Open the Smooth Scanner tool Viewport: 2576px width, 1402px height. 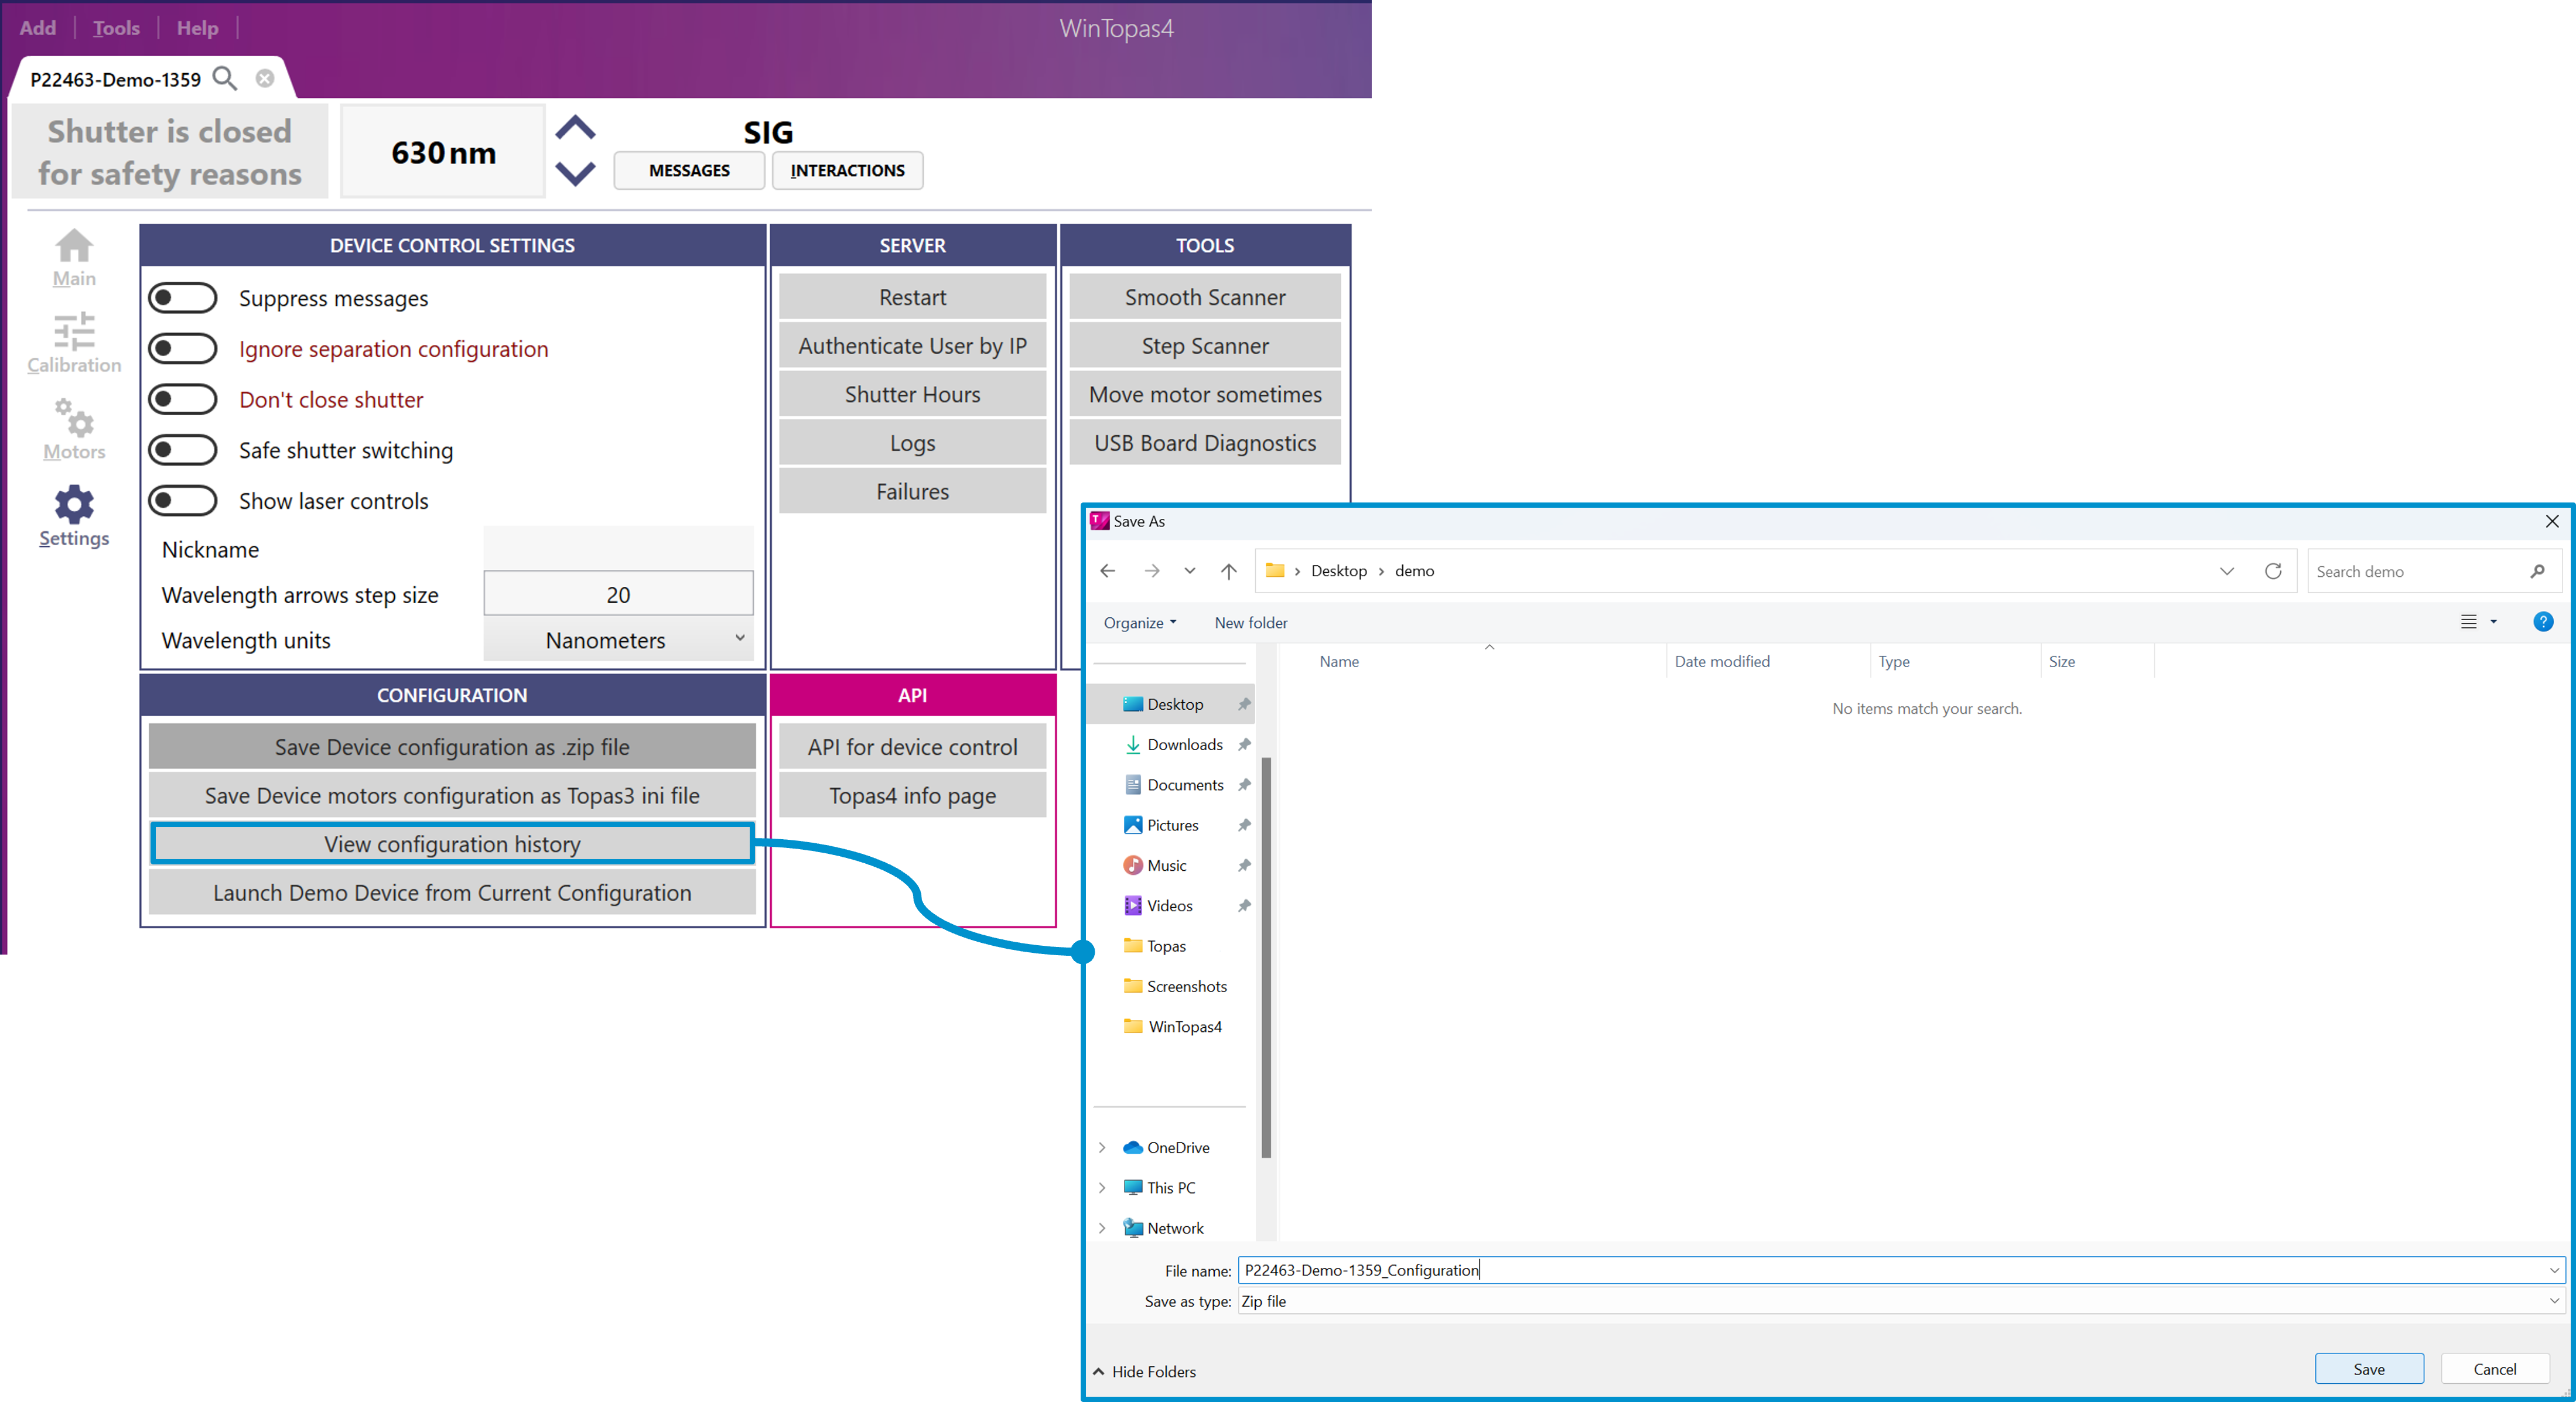coord(1205,297)
